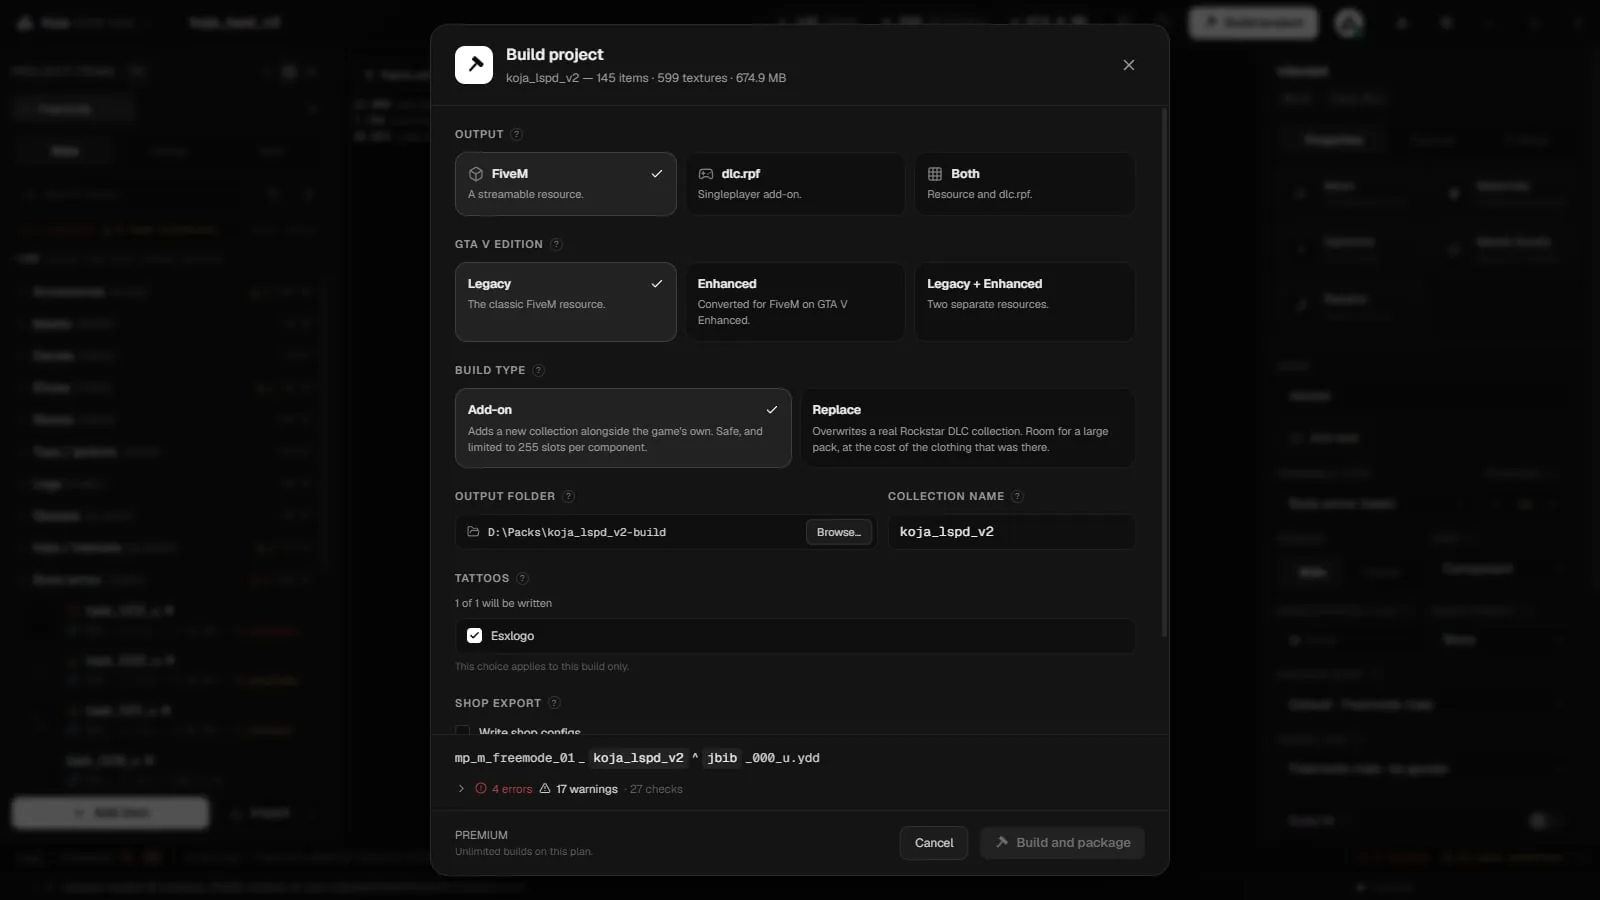Image resolution: width=1600 pixels, height=900 pixels.
Task: Open the GTA V Edition help icon
Action: tap(556, 244)
